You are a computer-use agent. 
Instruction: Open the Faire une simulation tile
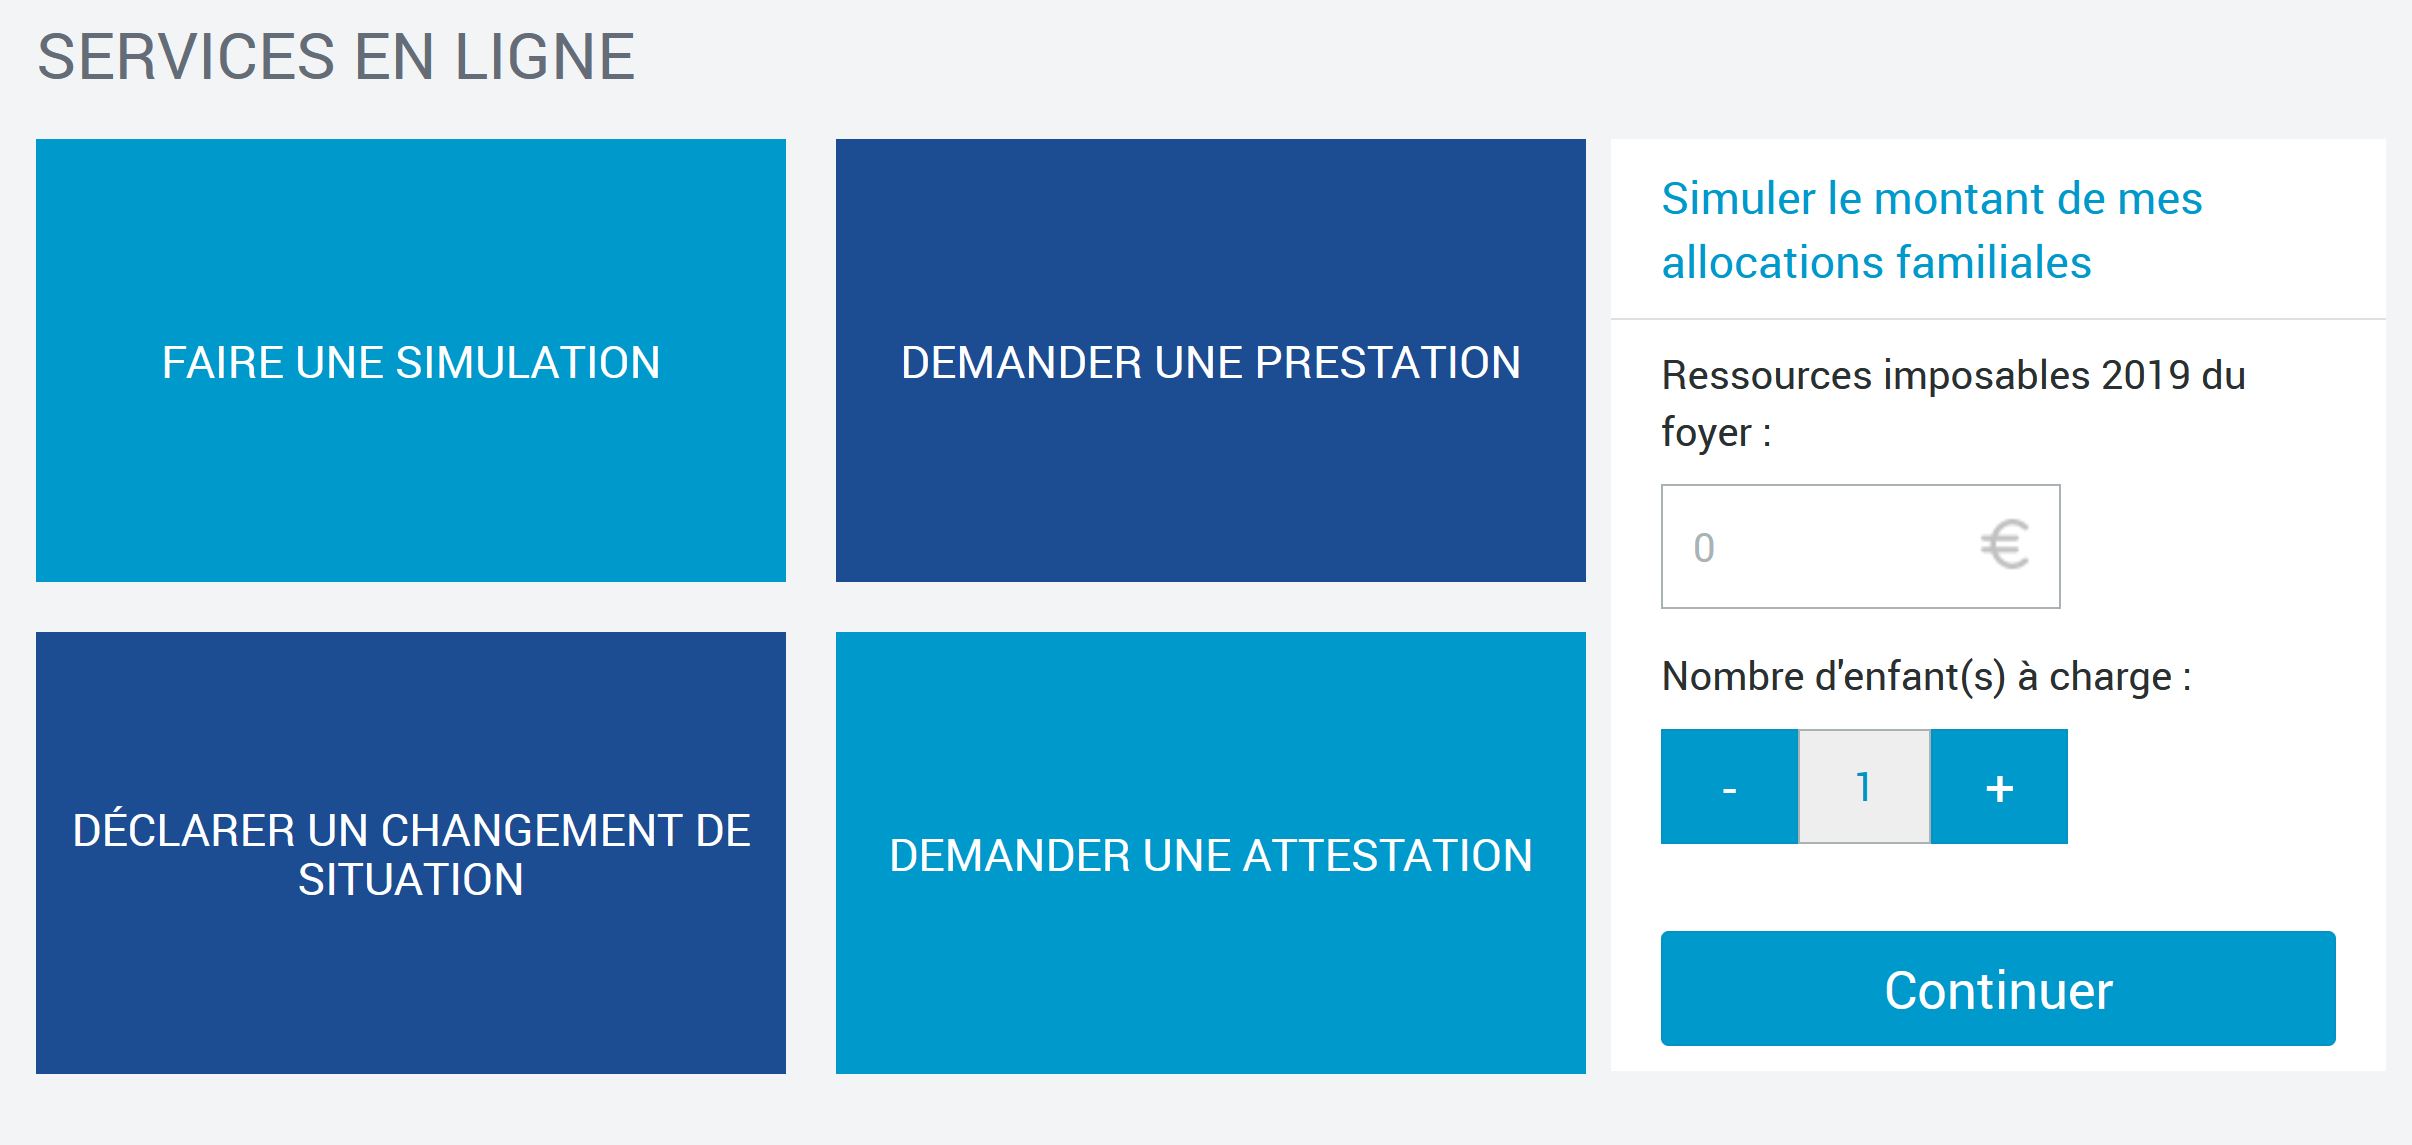[411, 361]
